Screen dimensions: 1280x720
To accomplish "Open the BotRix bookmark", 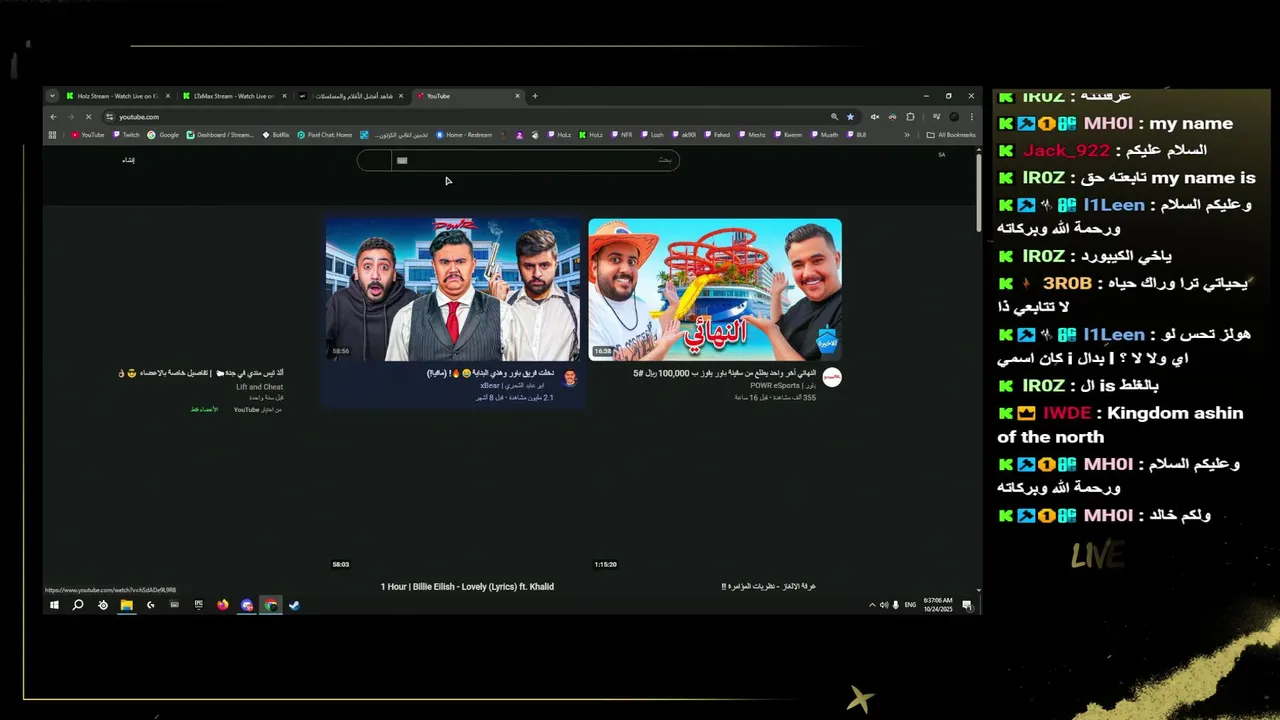I will click(276, 135).
